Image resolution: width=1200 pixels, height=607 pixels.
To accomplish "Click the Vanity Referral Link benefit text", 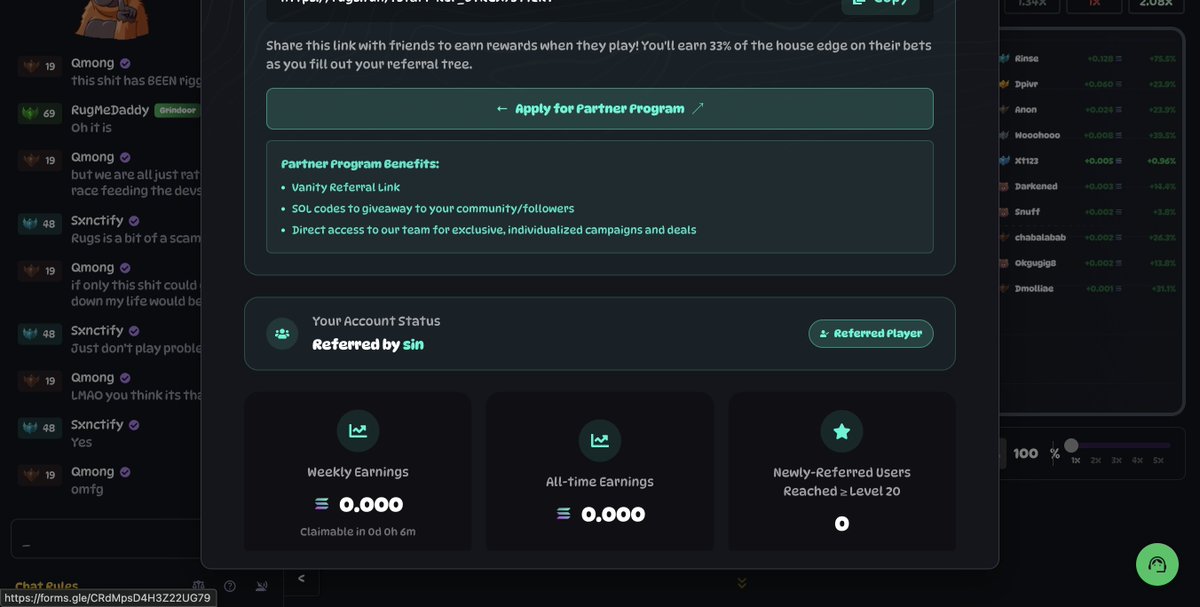I will pyautogui.click(x=346, y=187).
